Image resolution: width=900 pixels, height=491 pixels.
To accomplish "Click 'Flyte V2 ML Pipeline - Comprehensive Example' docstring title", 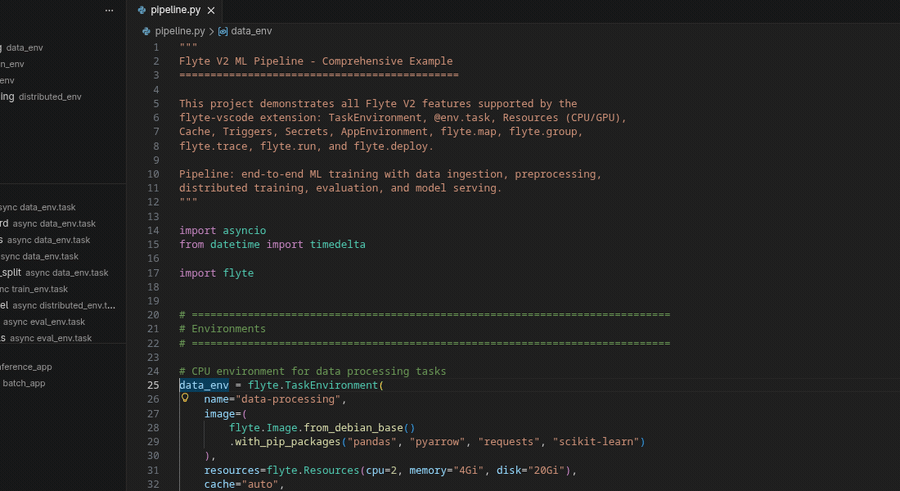I will pos(316,61).
